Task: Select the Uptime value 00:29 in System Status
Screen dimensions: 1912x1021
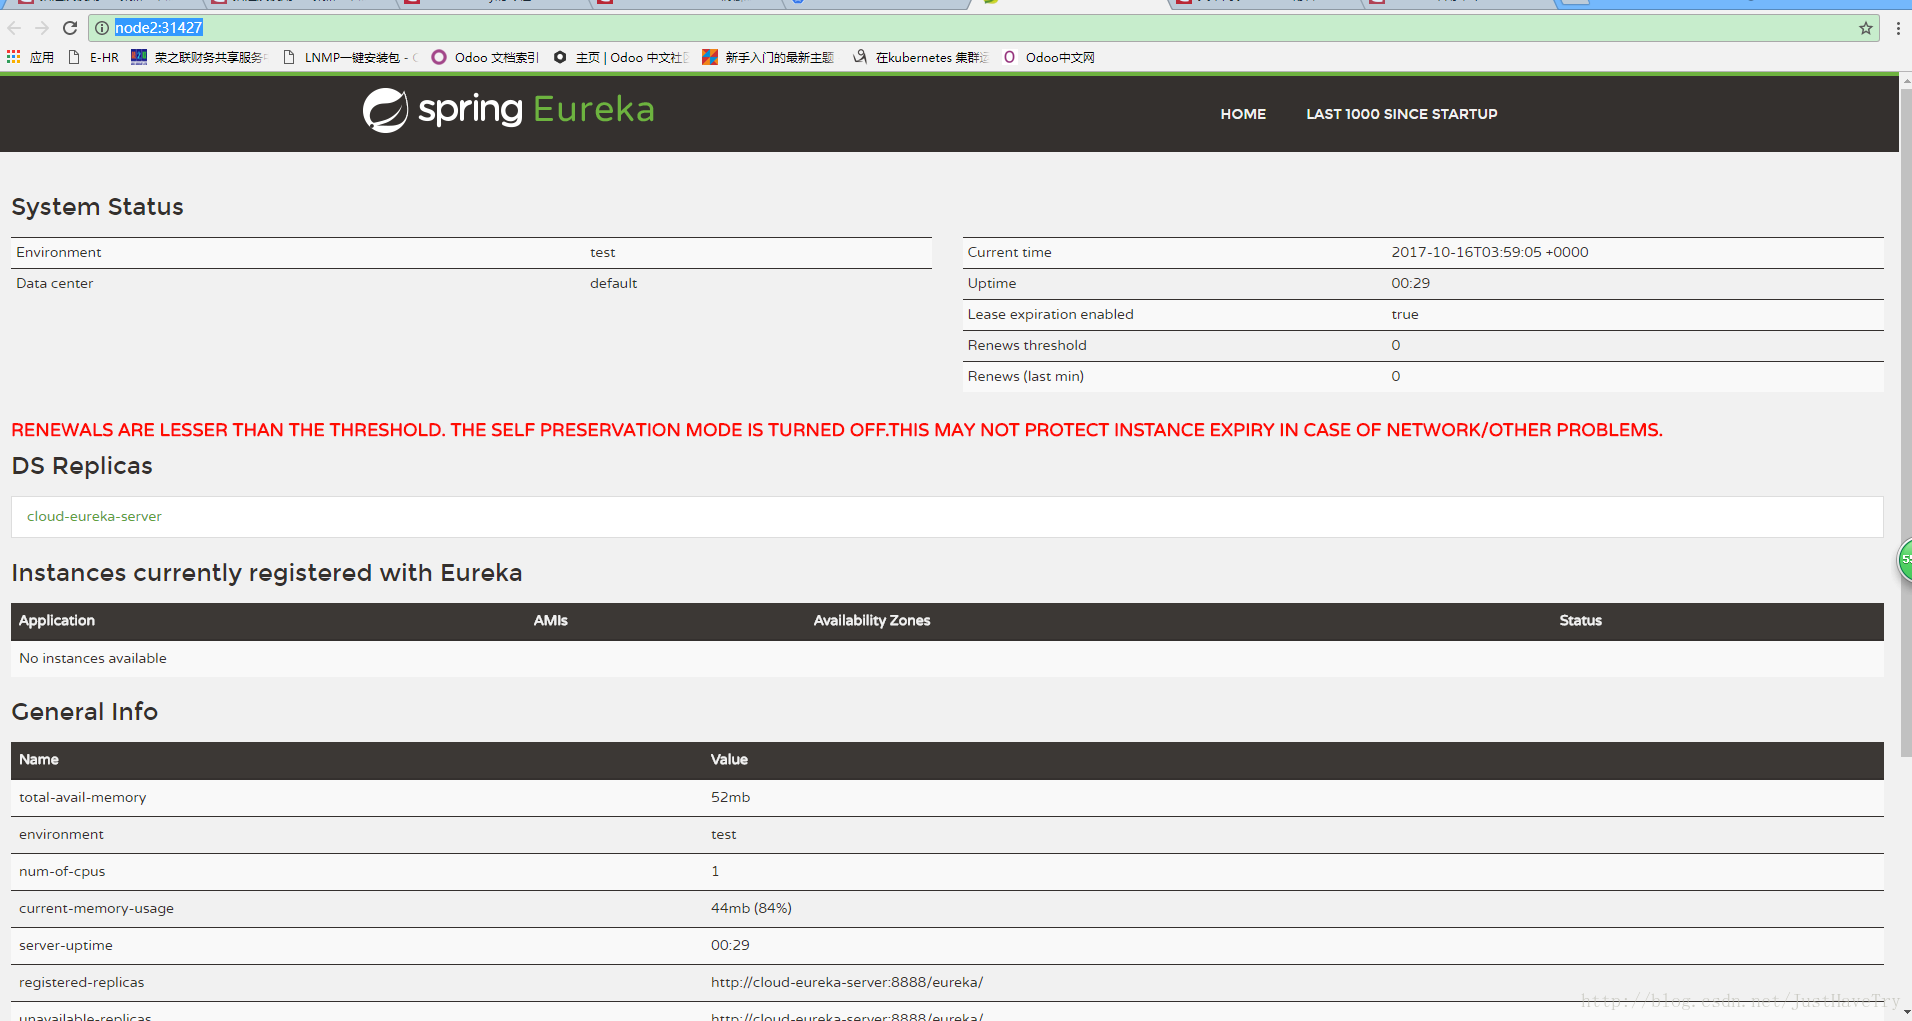Action: [x=1410, y=283]
